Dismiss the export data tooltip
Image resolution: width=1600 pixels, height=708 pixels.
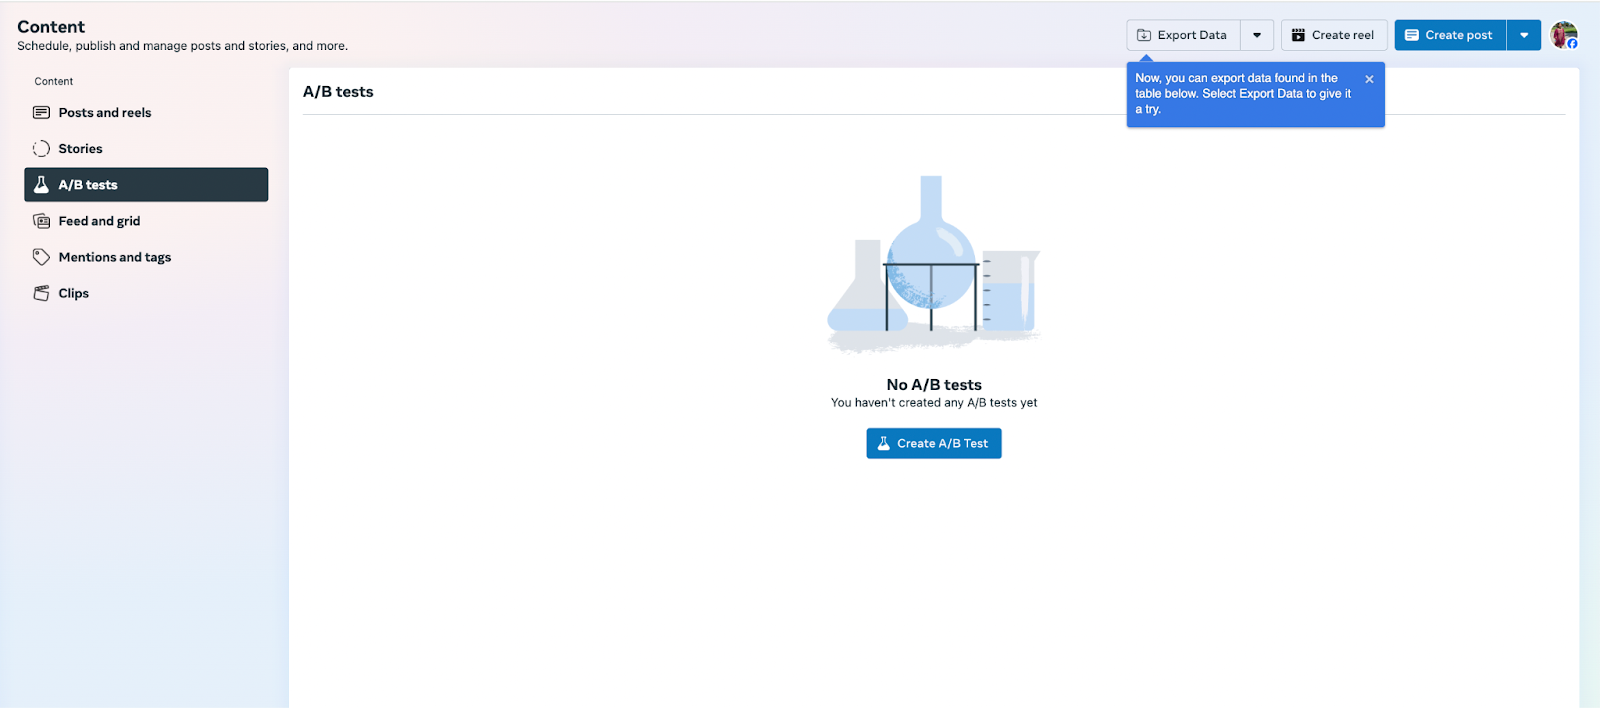coord(1369,79)
